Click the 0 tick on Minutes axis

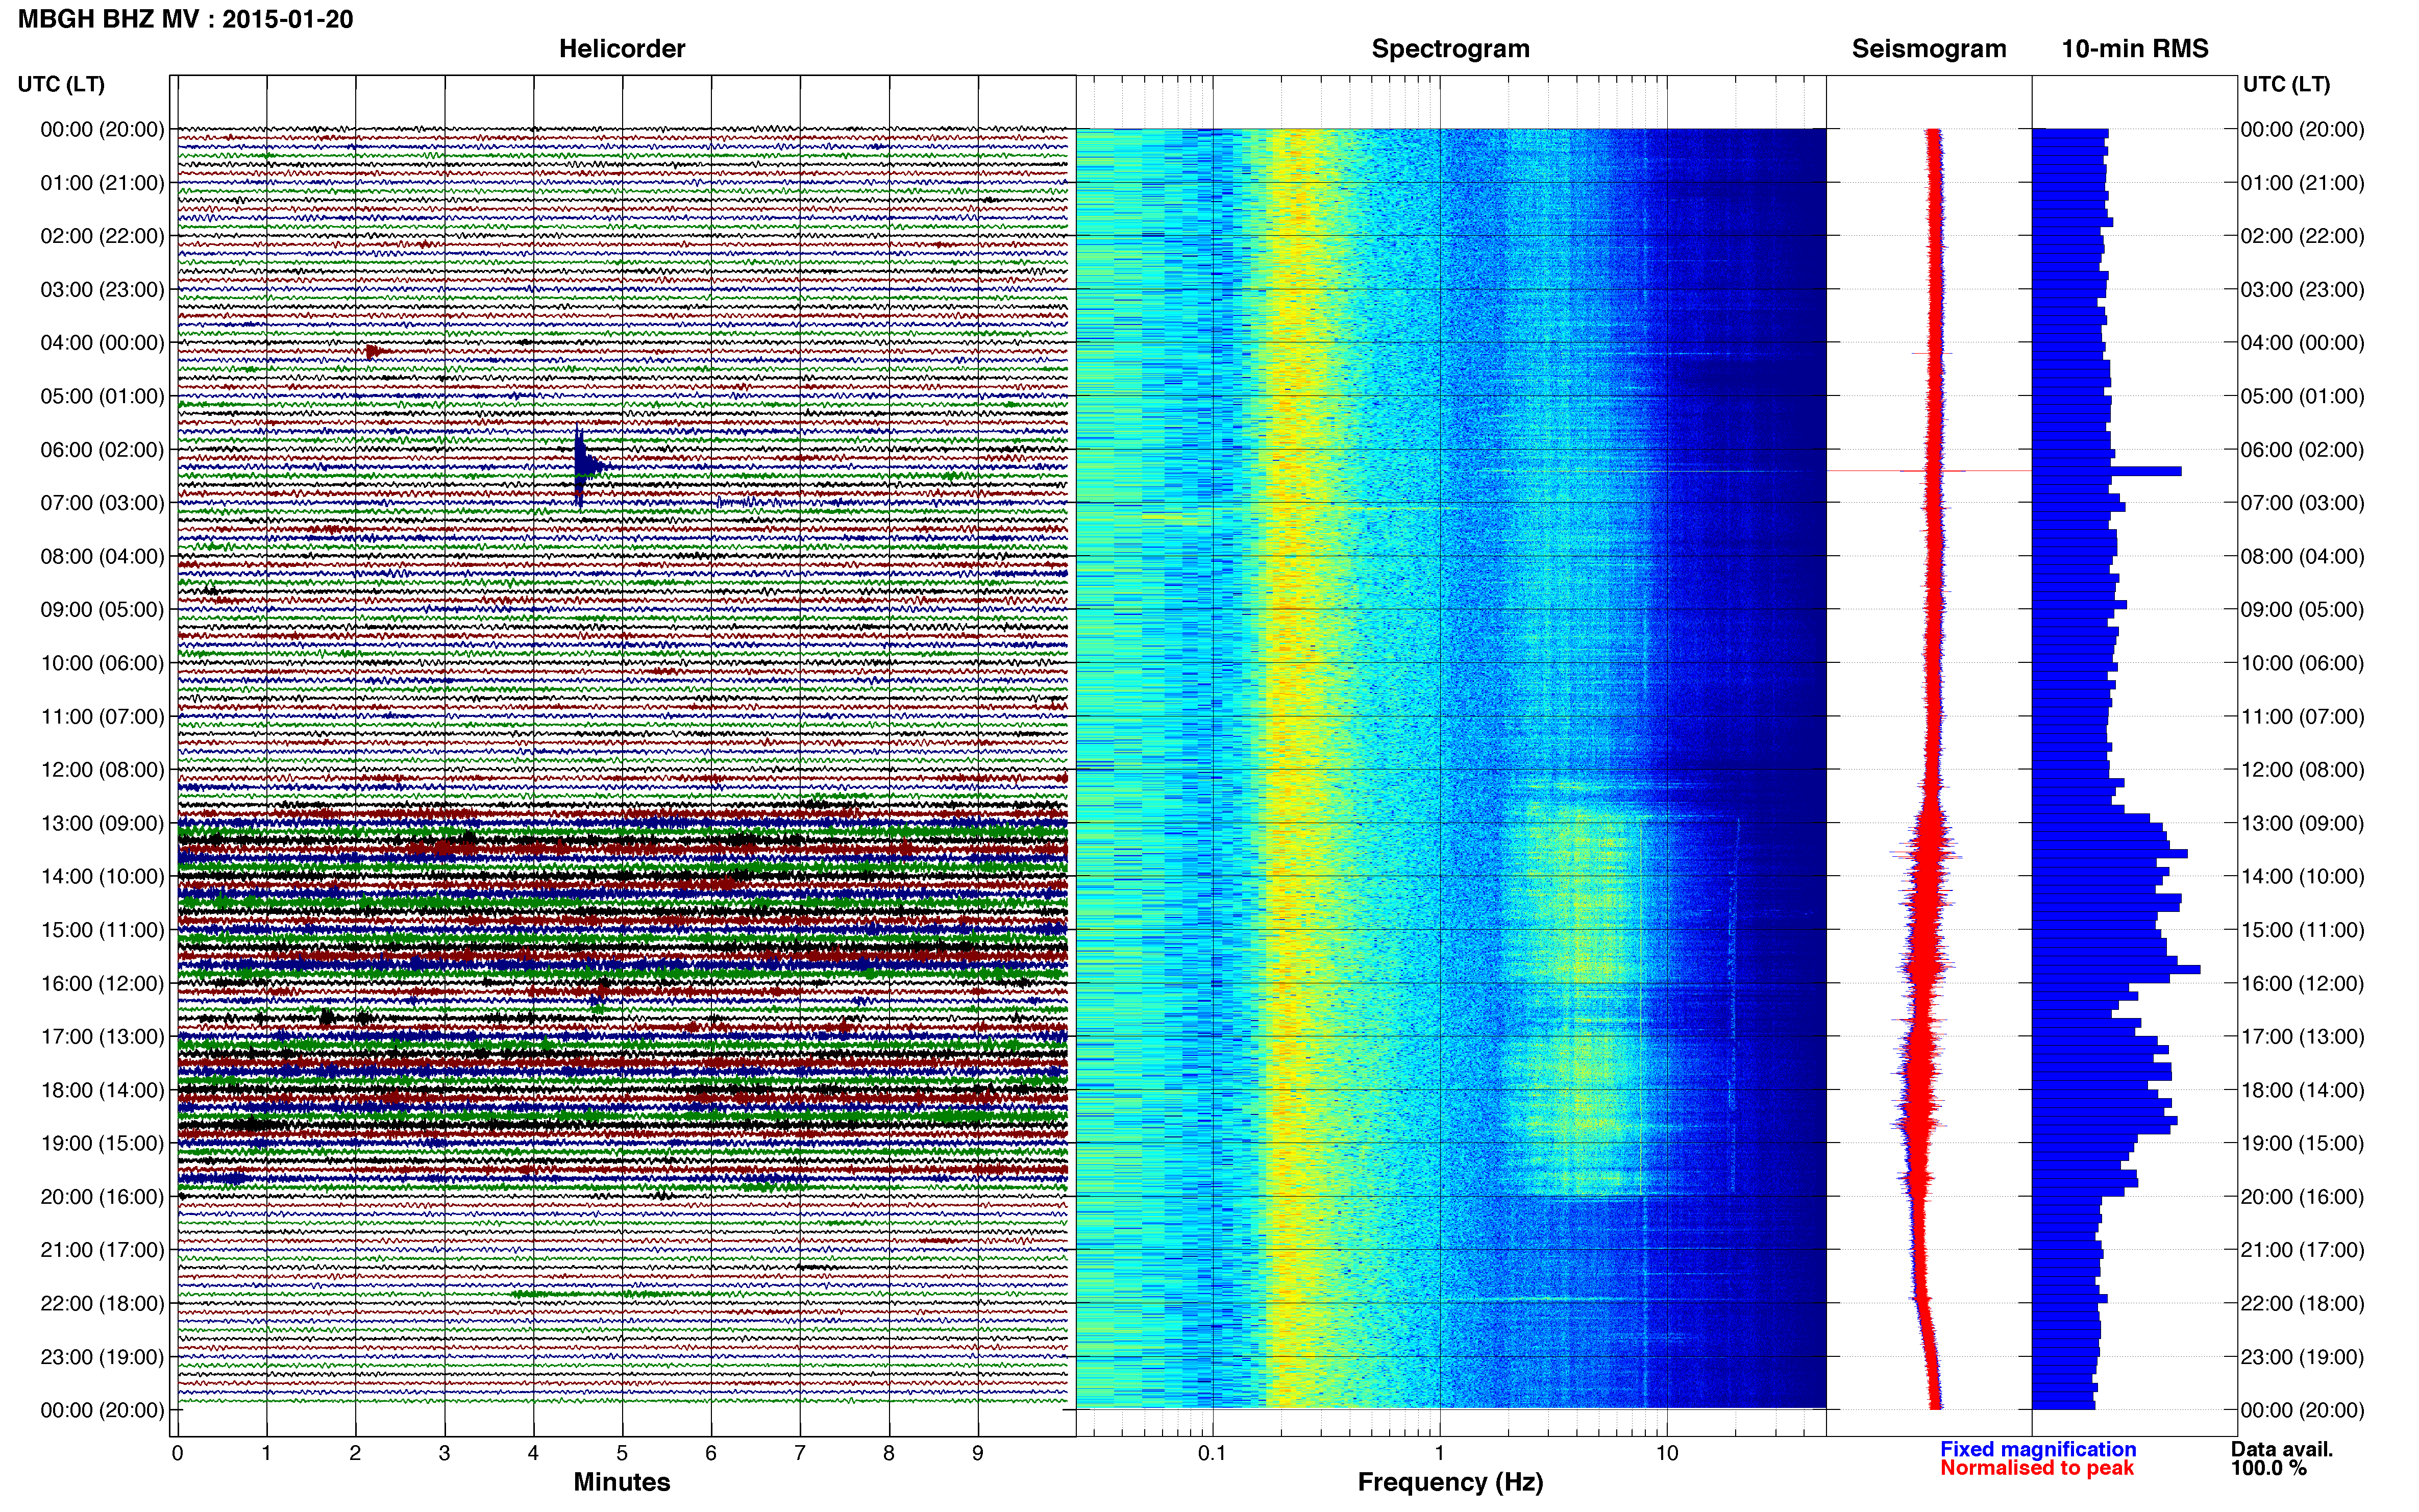(177, 1453)
